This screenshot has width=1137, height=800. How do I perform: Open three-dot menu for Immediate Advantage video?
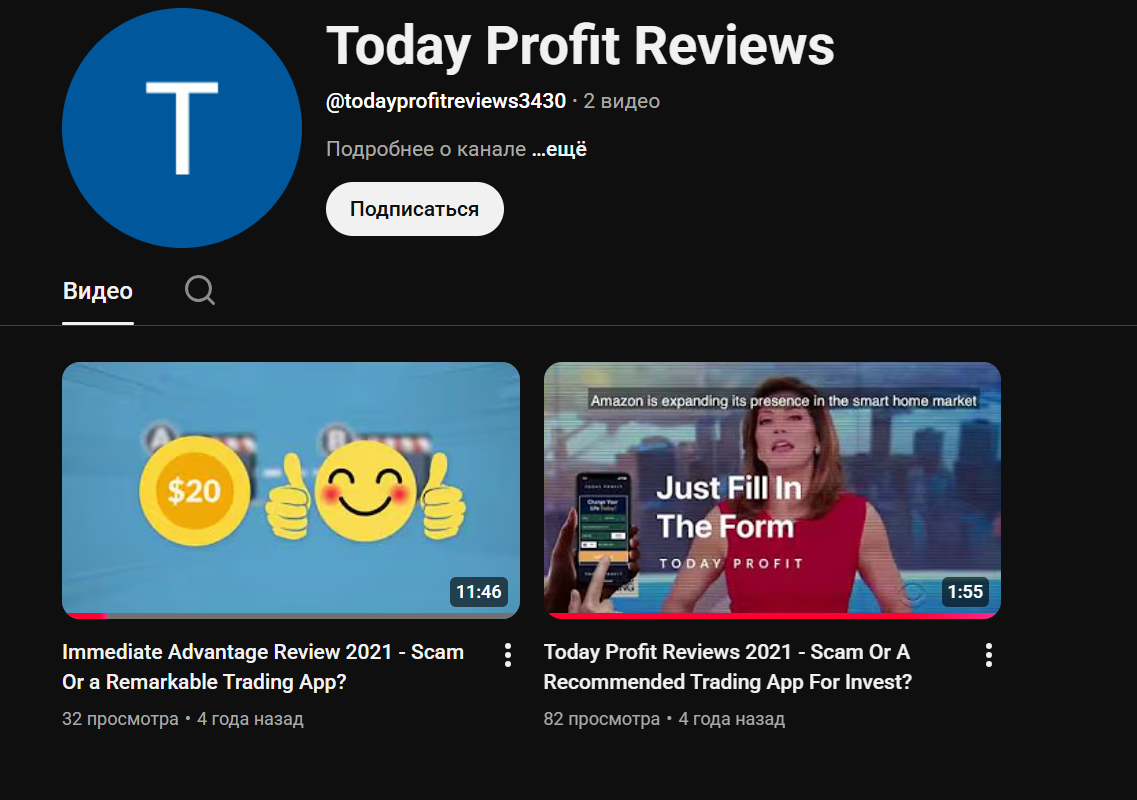click(508, 655)
